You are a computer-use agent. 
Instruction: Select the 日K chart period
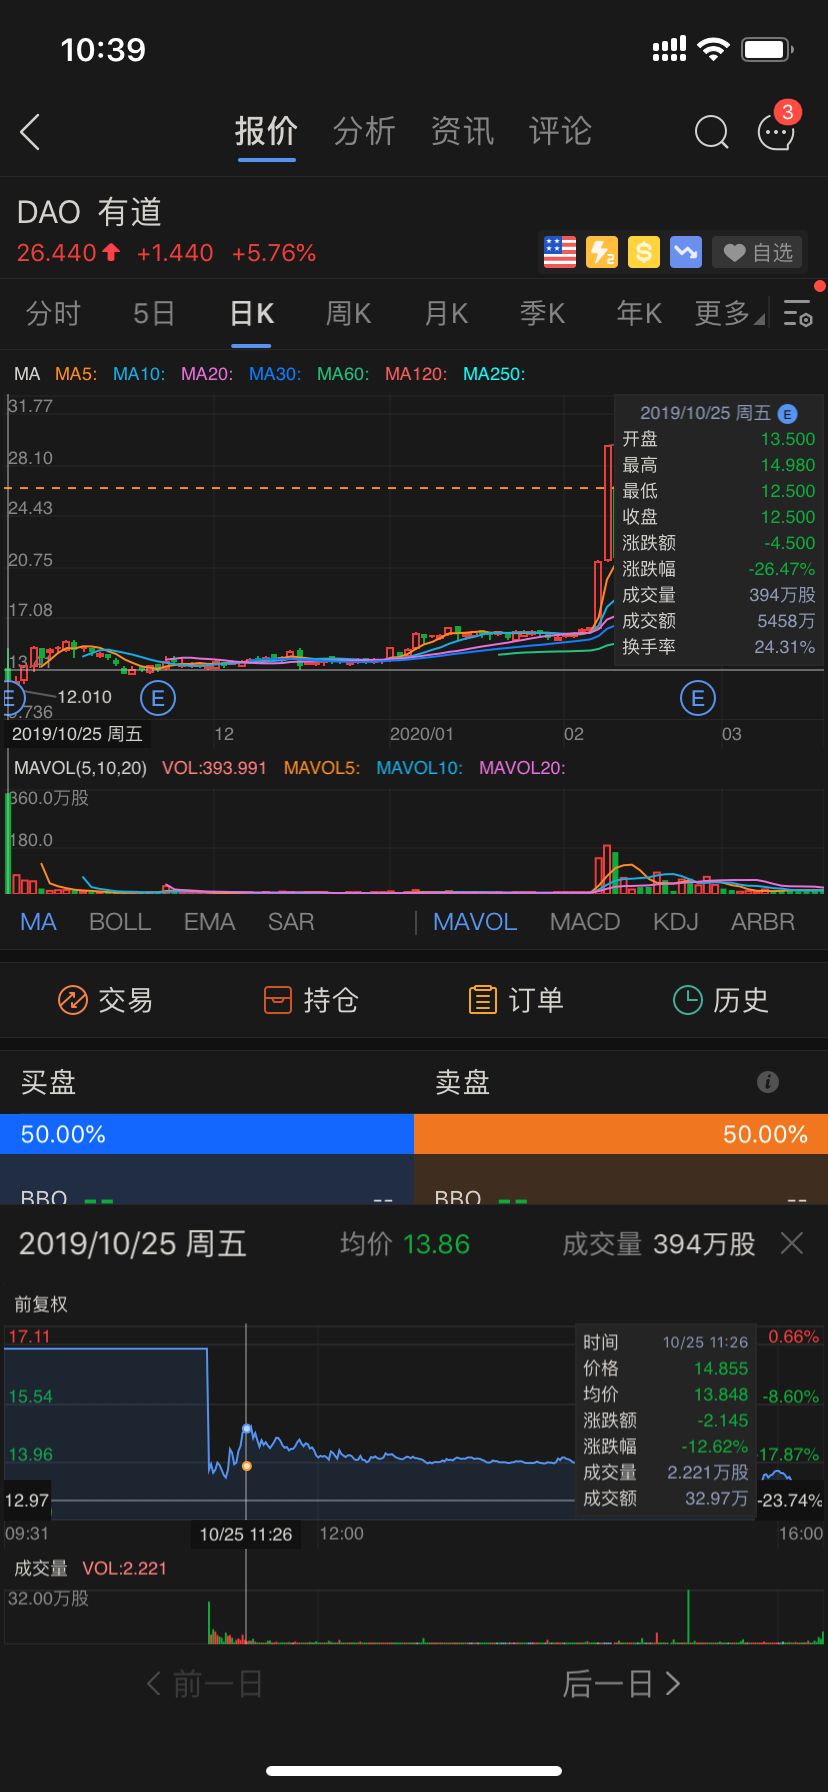252,314
